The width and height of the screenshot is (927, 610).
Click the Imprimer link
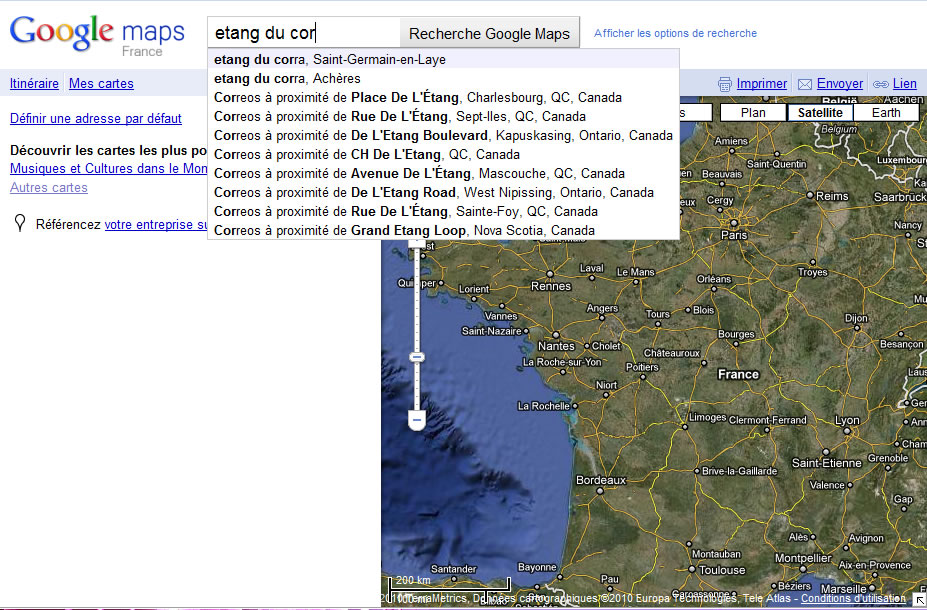[761, 83]
